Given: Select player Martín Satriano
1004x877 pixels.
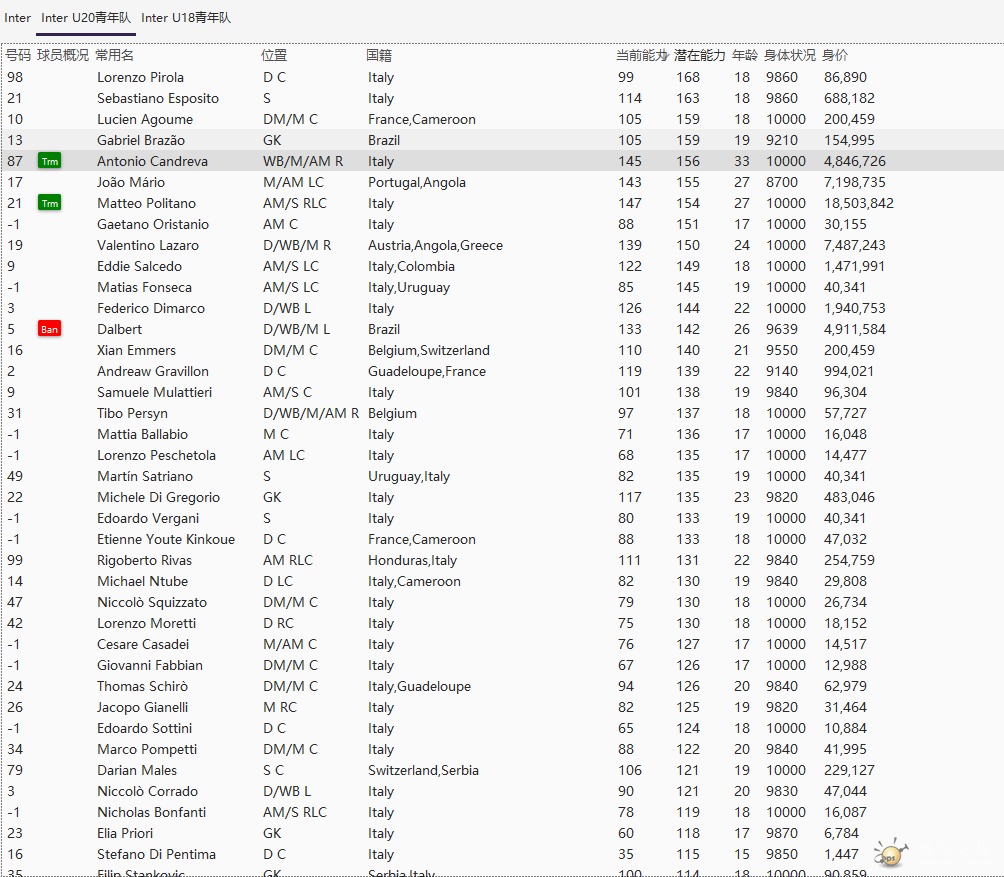Looking at the screenshot, I should point(145,476).
